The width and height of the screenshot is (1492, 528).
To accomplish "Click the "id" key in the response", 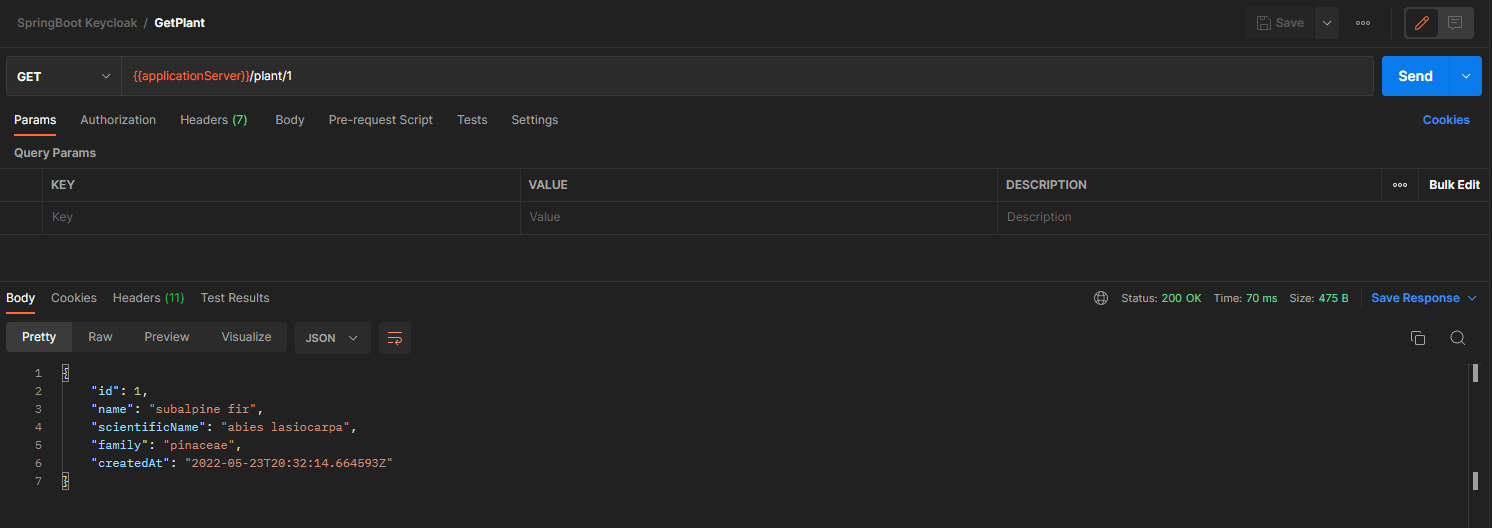I will 105,391.
